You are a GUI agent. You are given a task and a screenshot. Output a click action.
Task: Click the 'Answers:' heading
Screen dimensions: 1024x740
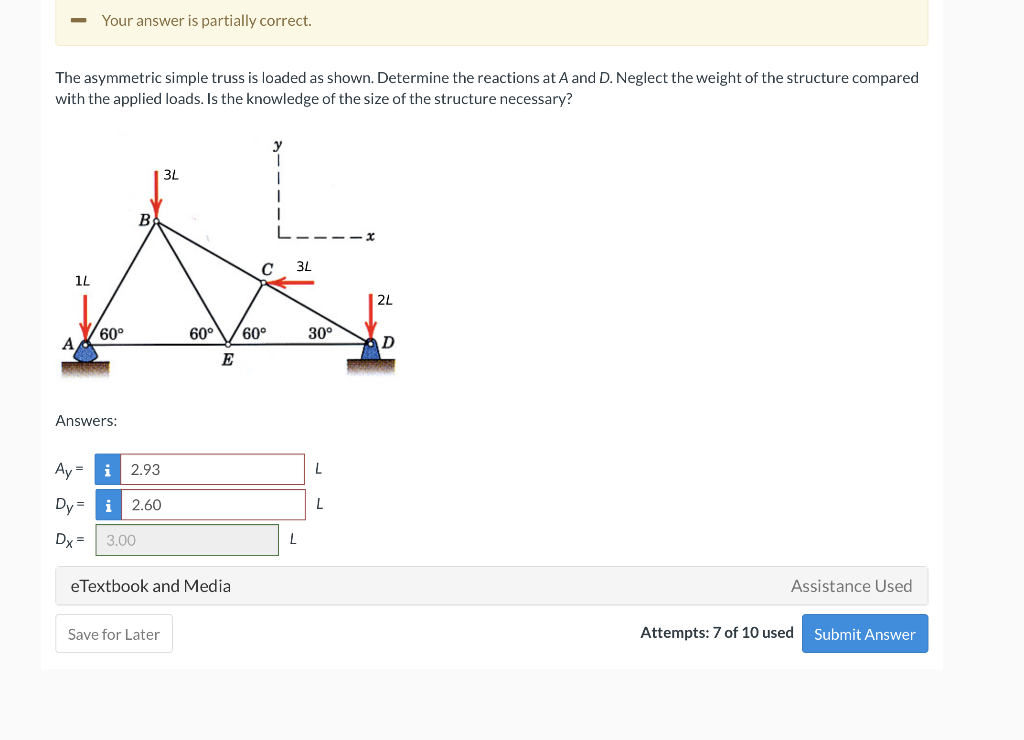[86, 421]
